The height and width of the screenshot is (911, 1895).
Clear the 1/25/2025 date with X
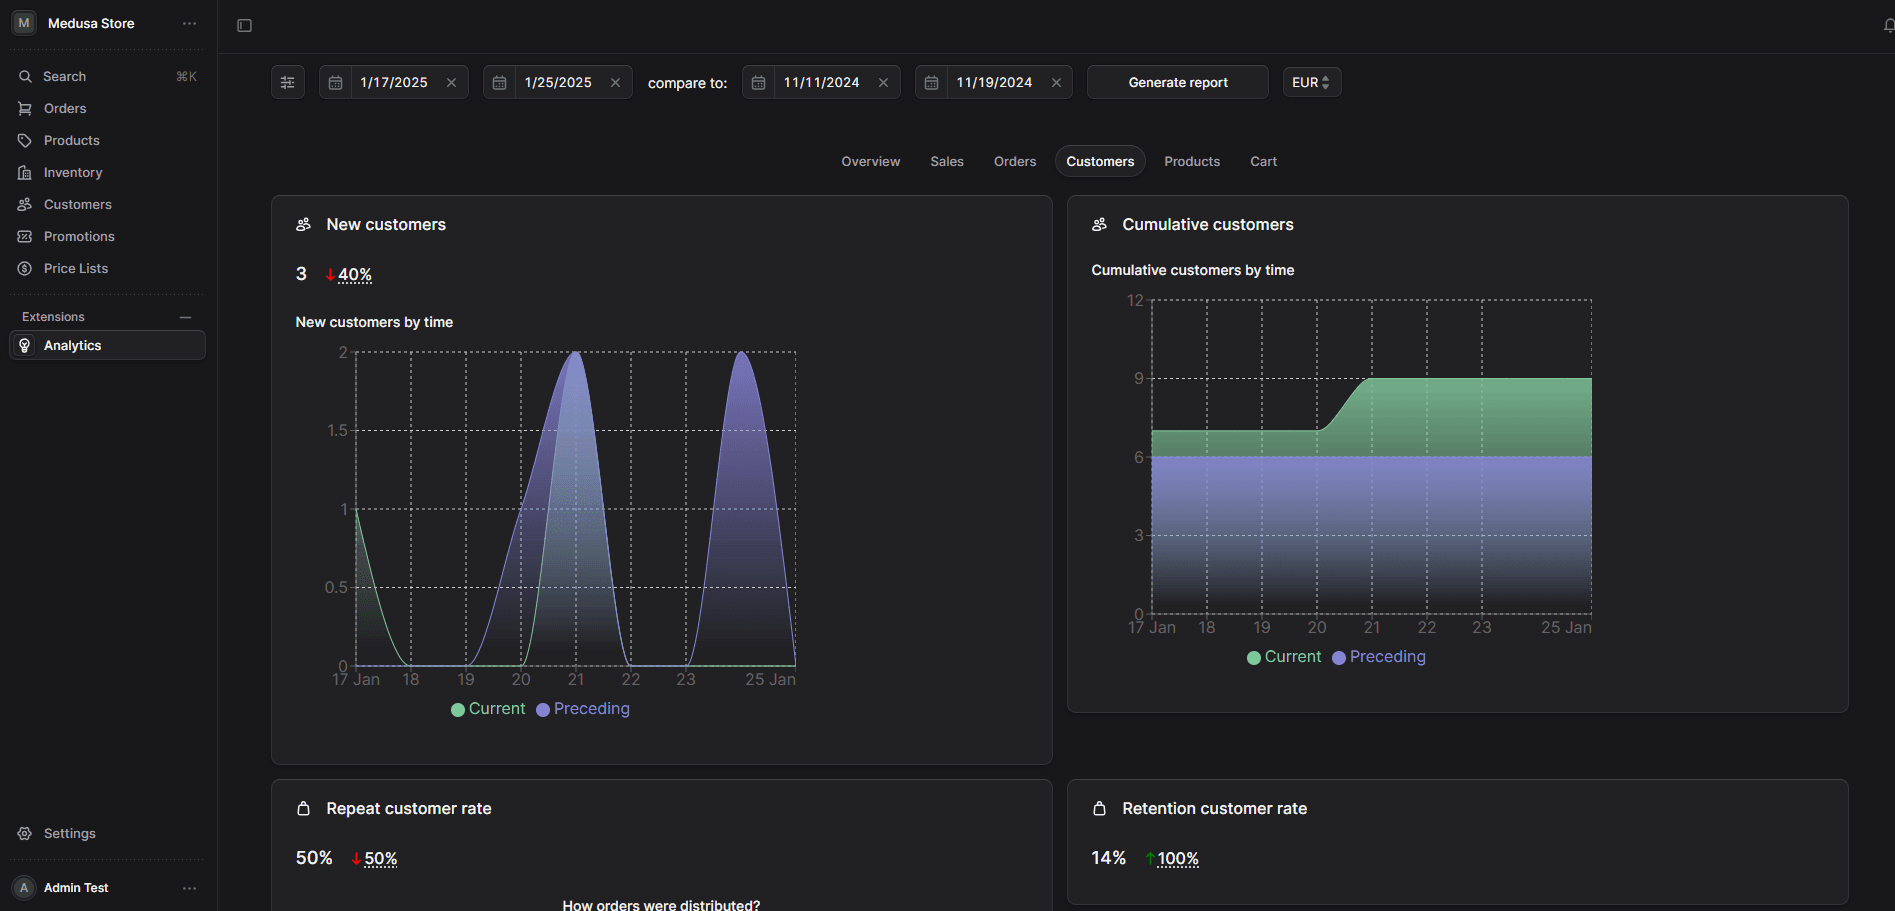[x=615, y=83]
